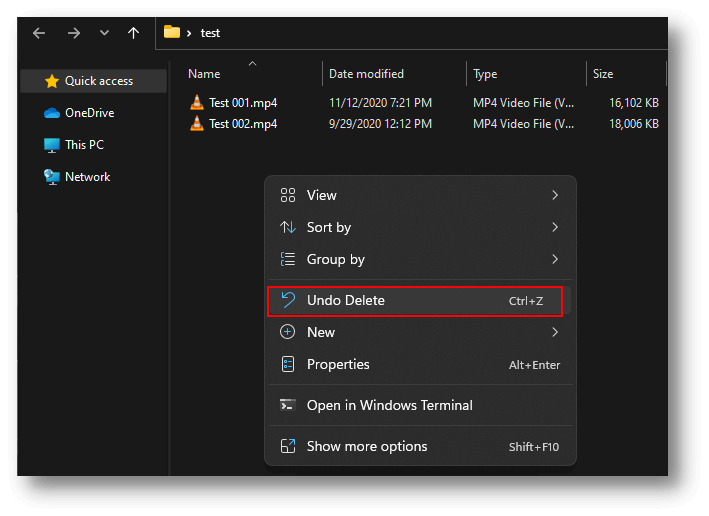The height and width of the screenshot is (516, 709).
Task: Go forward with the right arrow button
Action: coord(74,33)
